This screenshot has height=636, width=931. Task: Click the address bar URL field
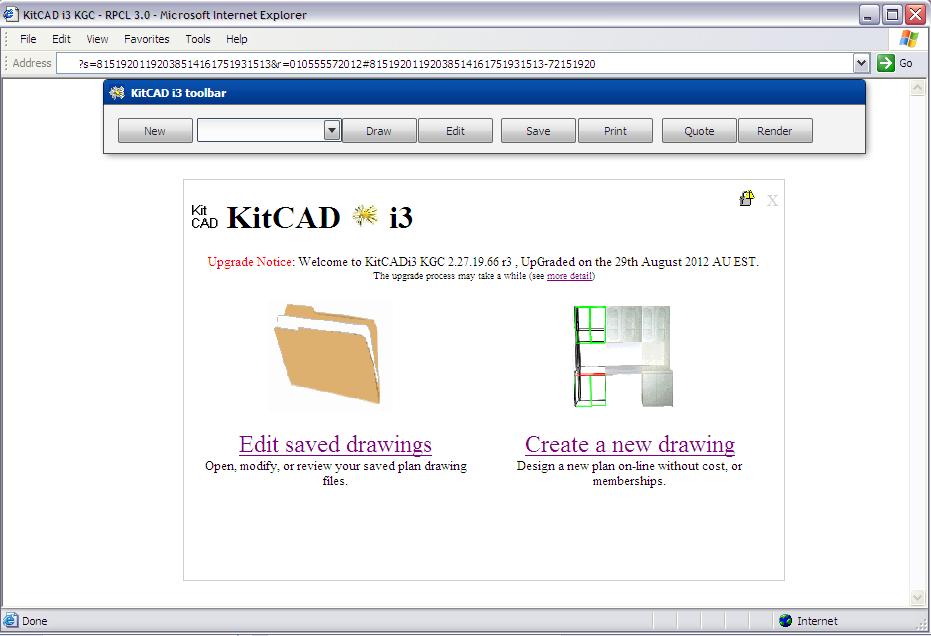click(x=455, y=64)
